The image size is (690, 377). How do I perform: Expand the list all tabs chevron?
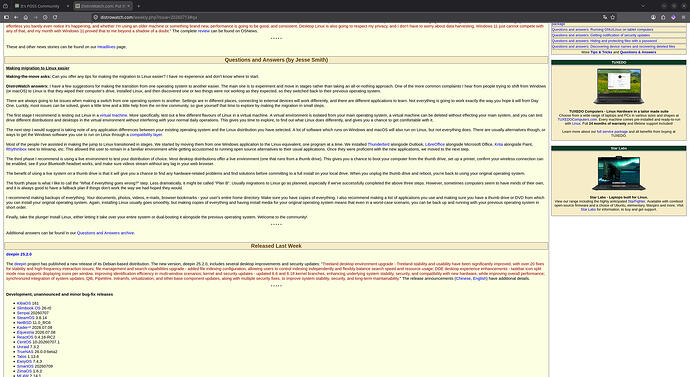tap(643, 6)
